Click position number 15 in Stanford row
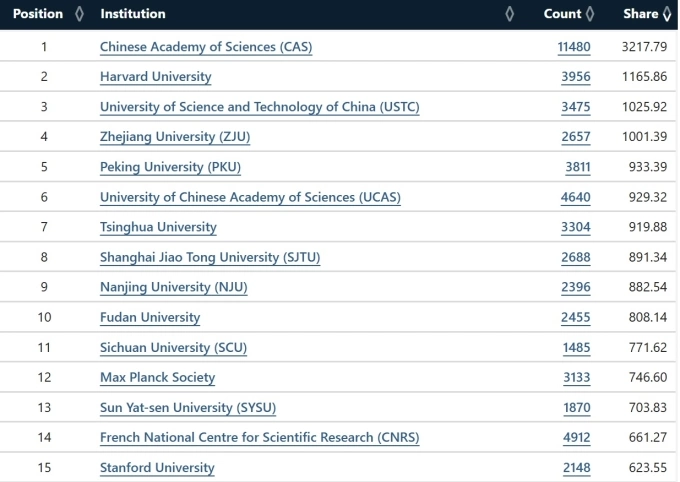The width and height of the screenshot is (680, 482). (x=44, y=468)
